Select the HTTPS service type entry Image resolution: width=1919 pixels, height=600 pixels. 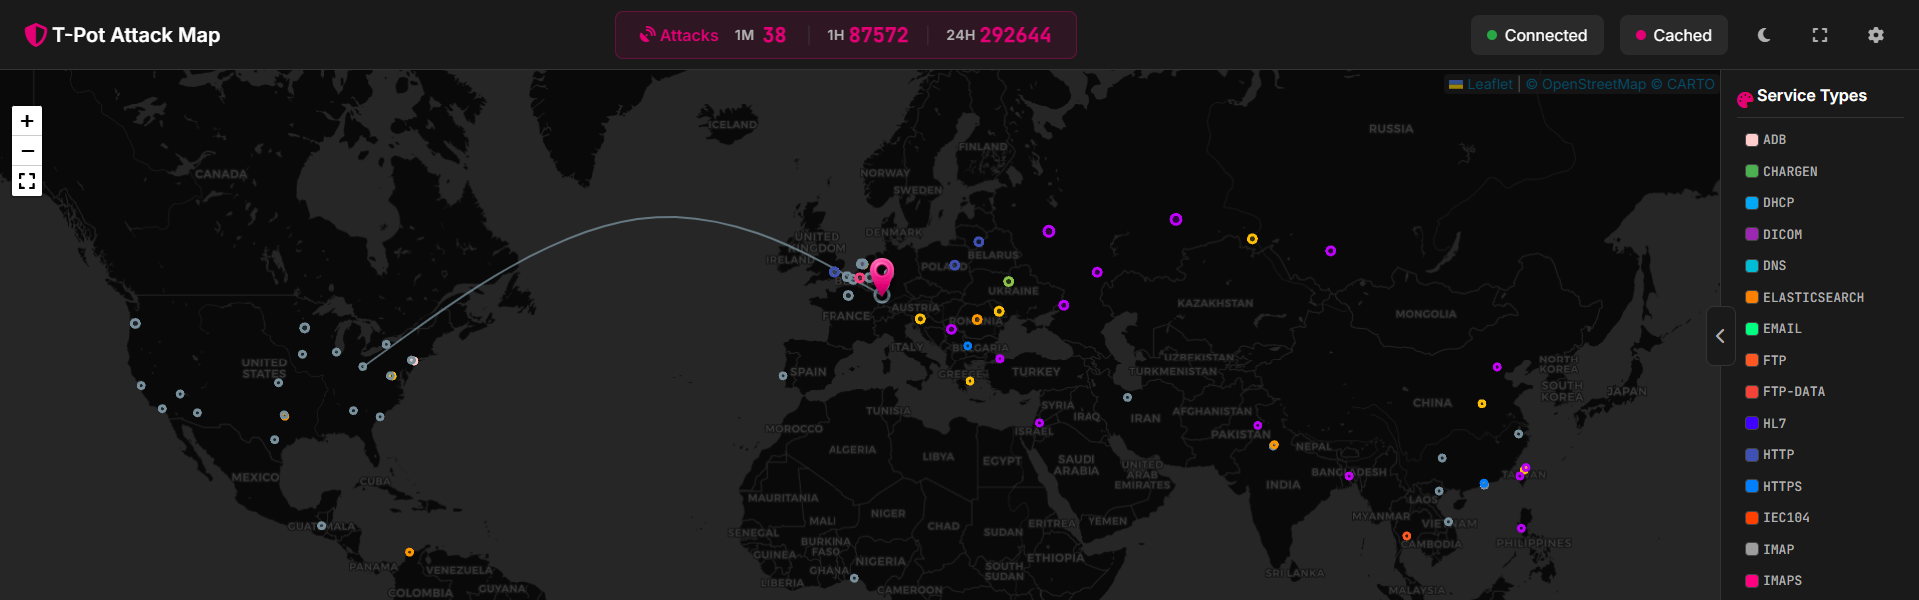tap(1782, 486)
